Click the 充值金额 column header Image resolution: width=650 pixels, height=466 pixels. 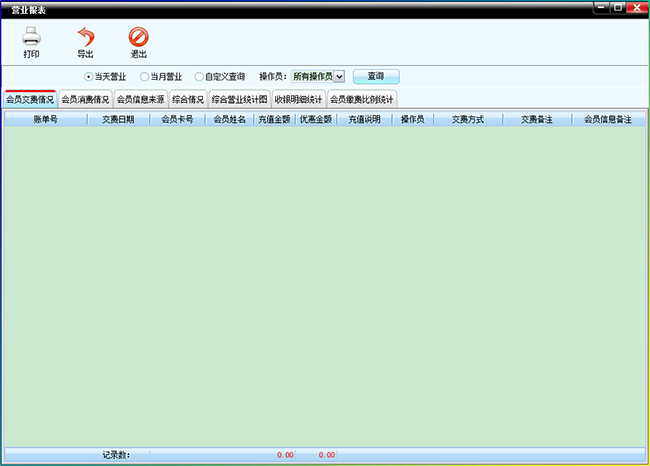tap(273, 119)
